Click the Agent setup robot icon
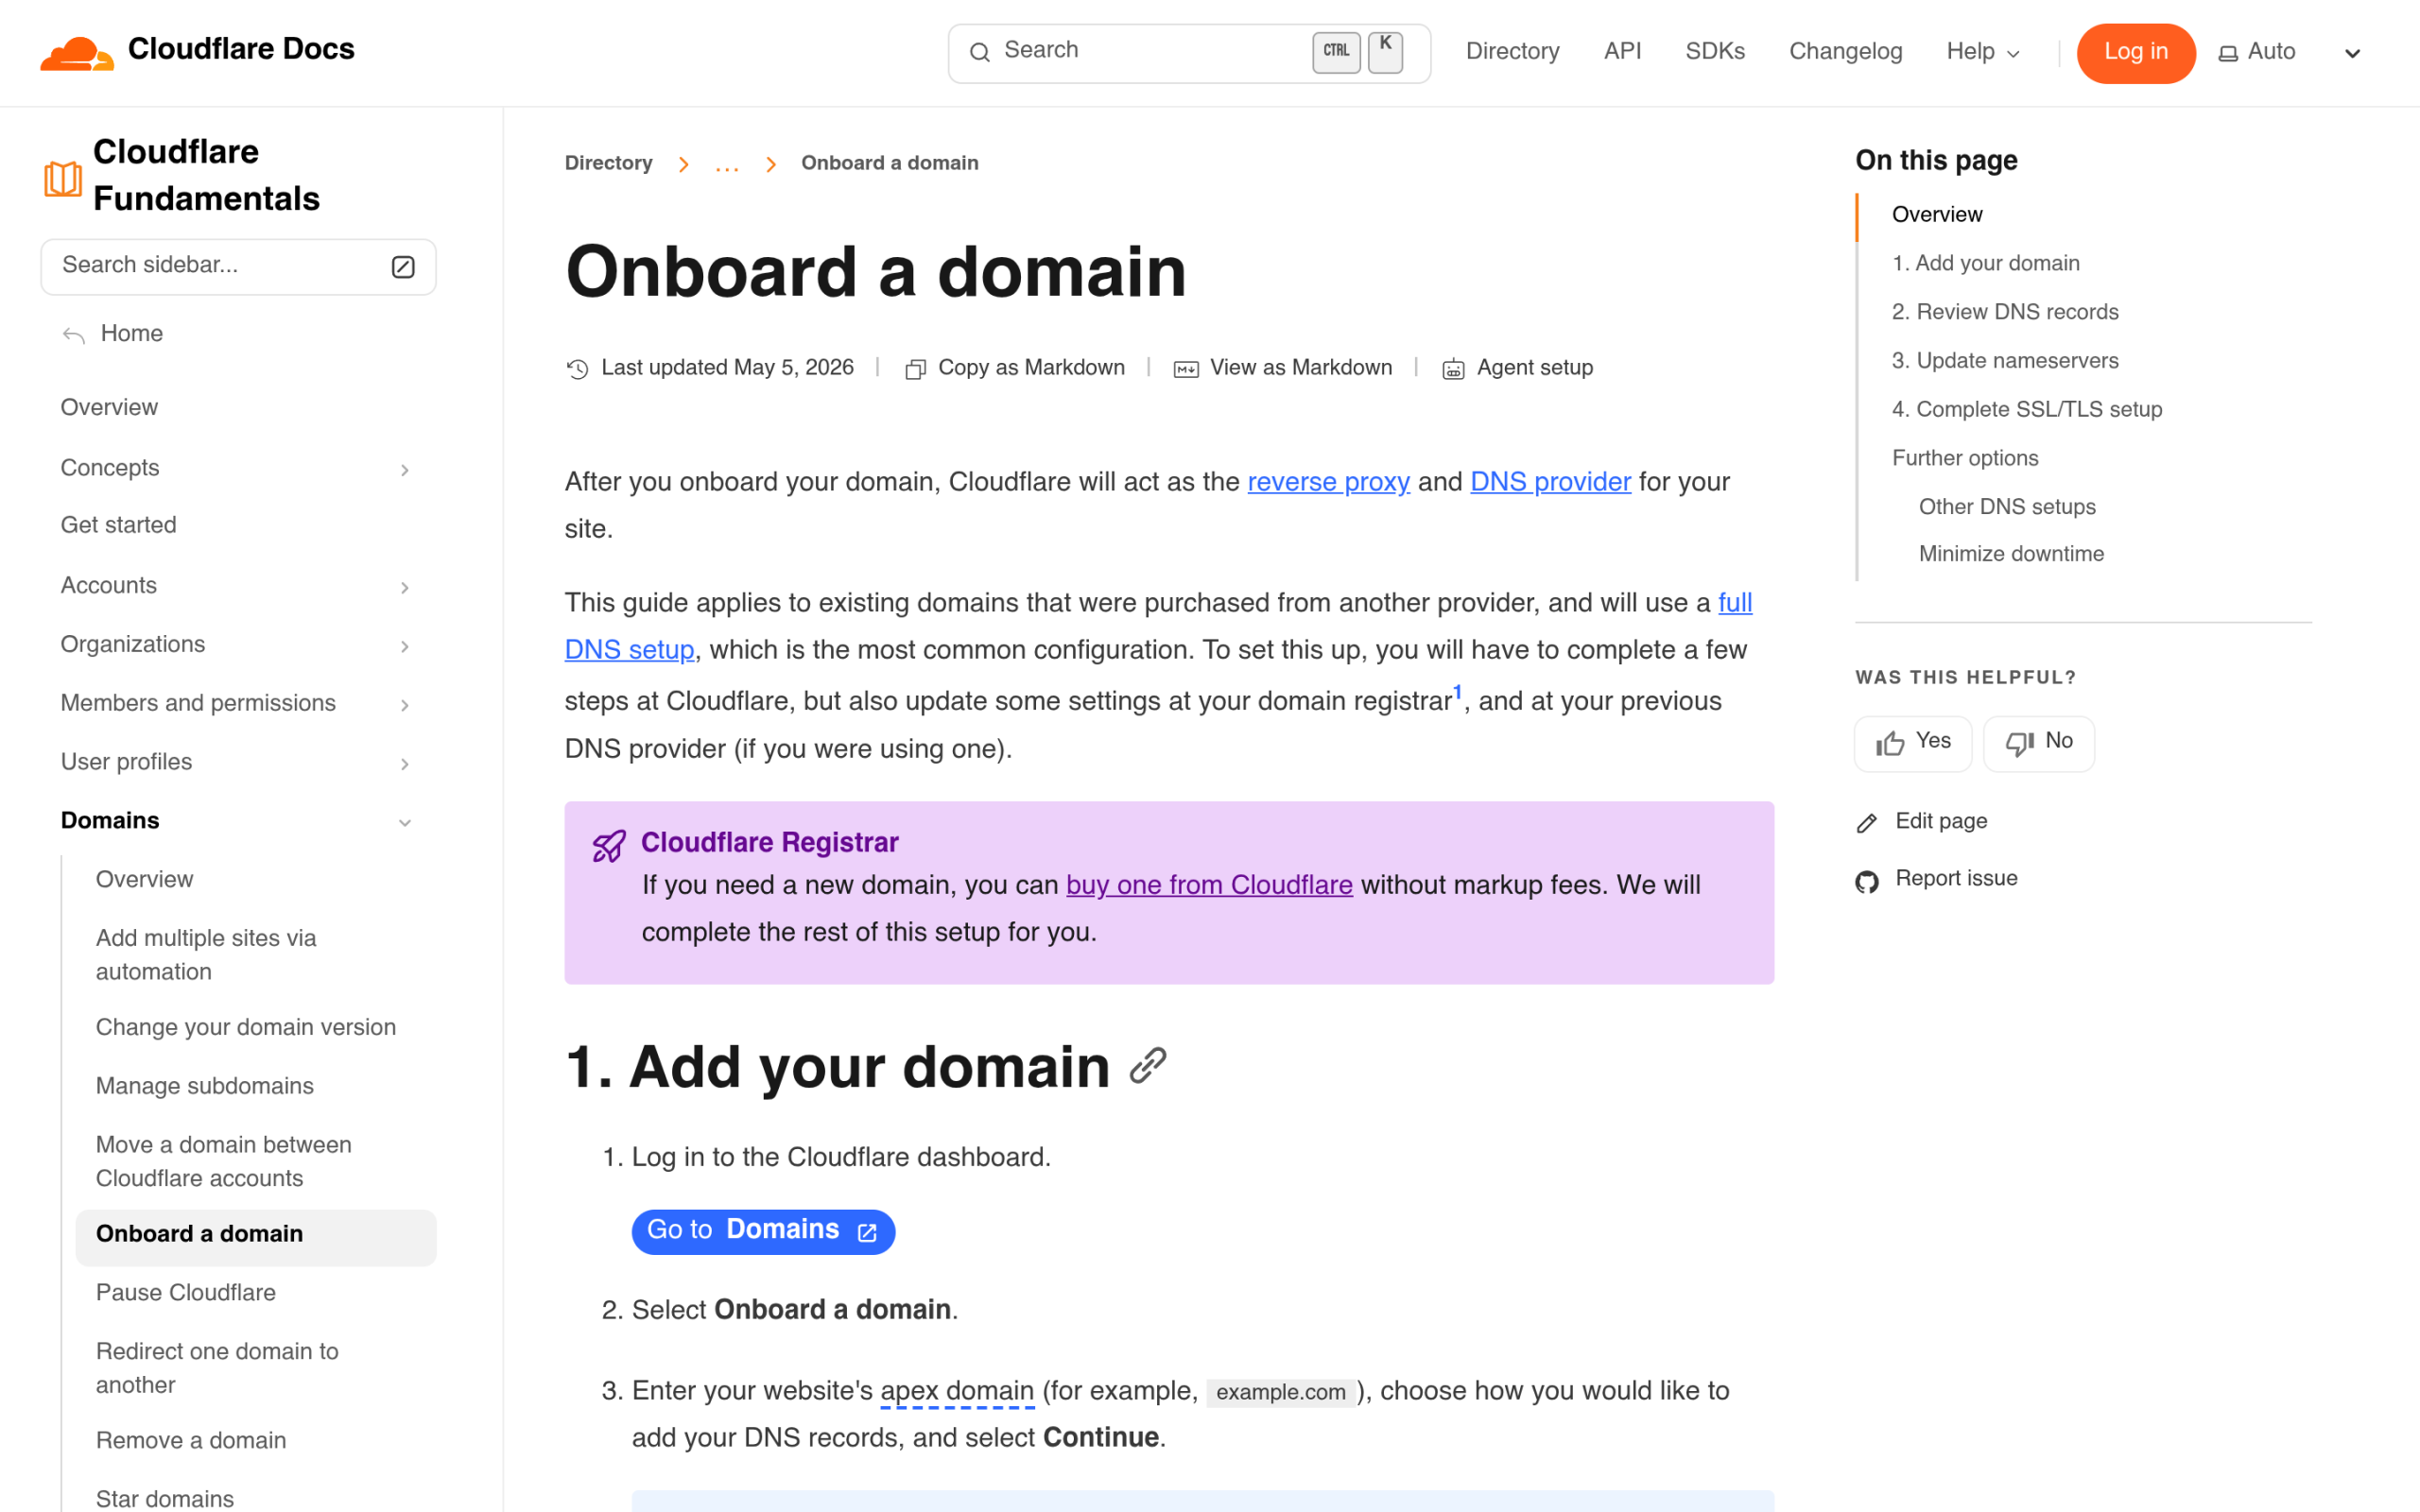The width and height of the screenshot is (2420, 1512). click(1453, 369)
